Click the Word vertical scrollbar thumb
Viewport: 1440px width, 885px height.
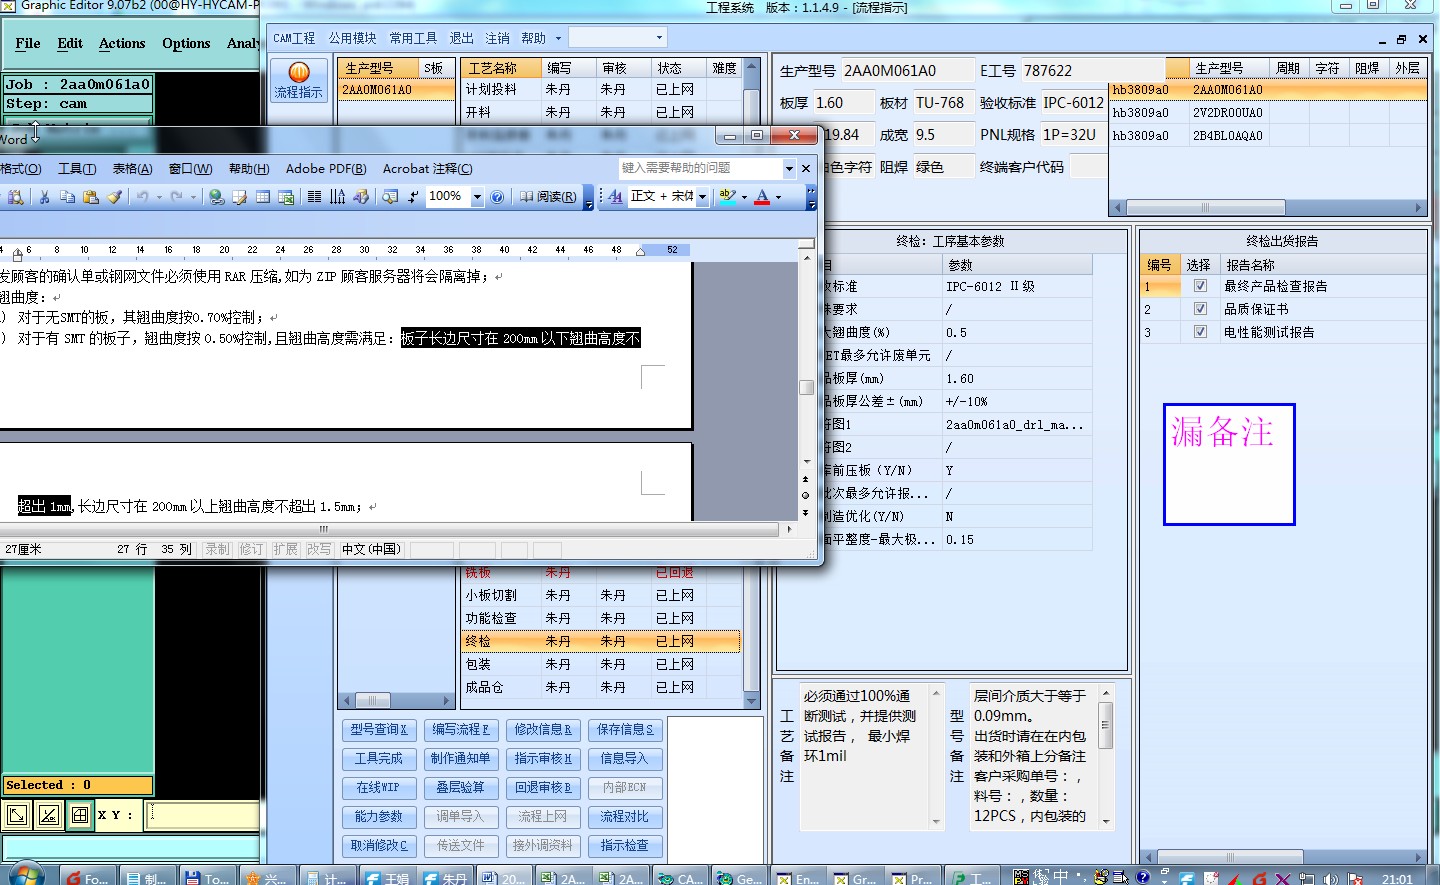806,387
